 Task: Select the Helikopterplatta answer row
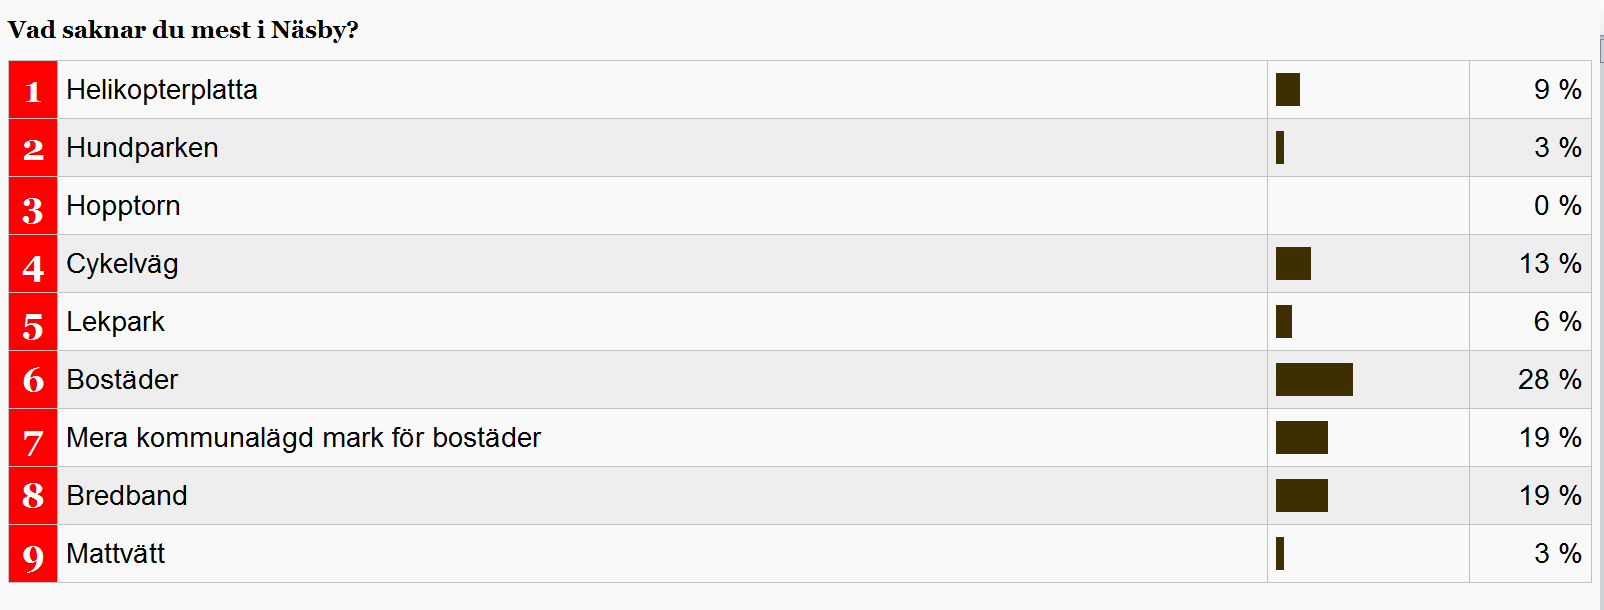800,90
